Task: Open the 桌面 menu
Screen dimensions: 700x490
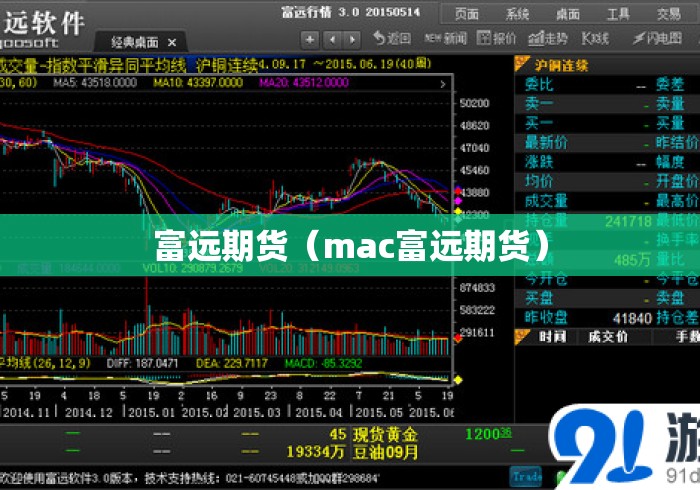Action: pyautogui.click(x=567, y=14)
